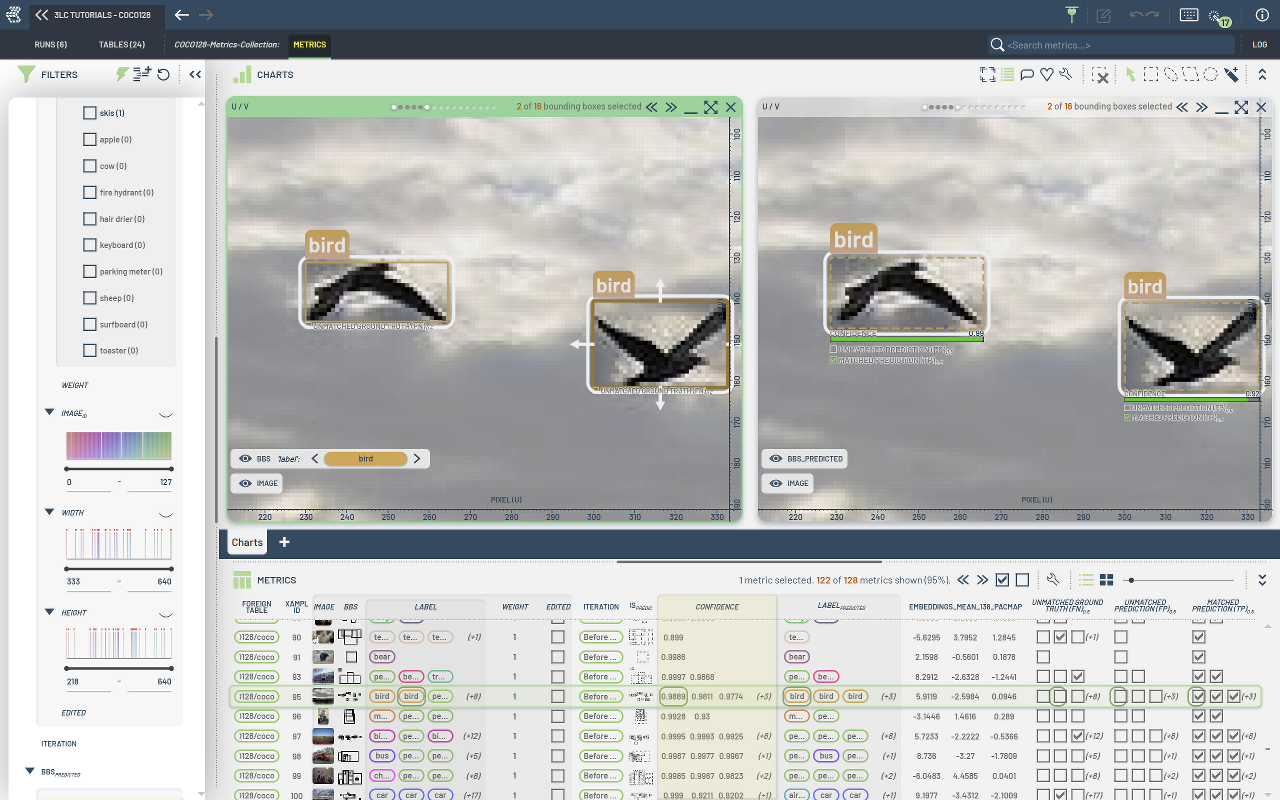Image resolution: width=1280 pixels, height=800 pixels.
Task: Go to next label using right arrow
Action: [417, 459]
